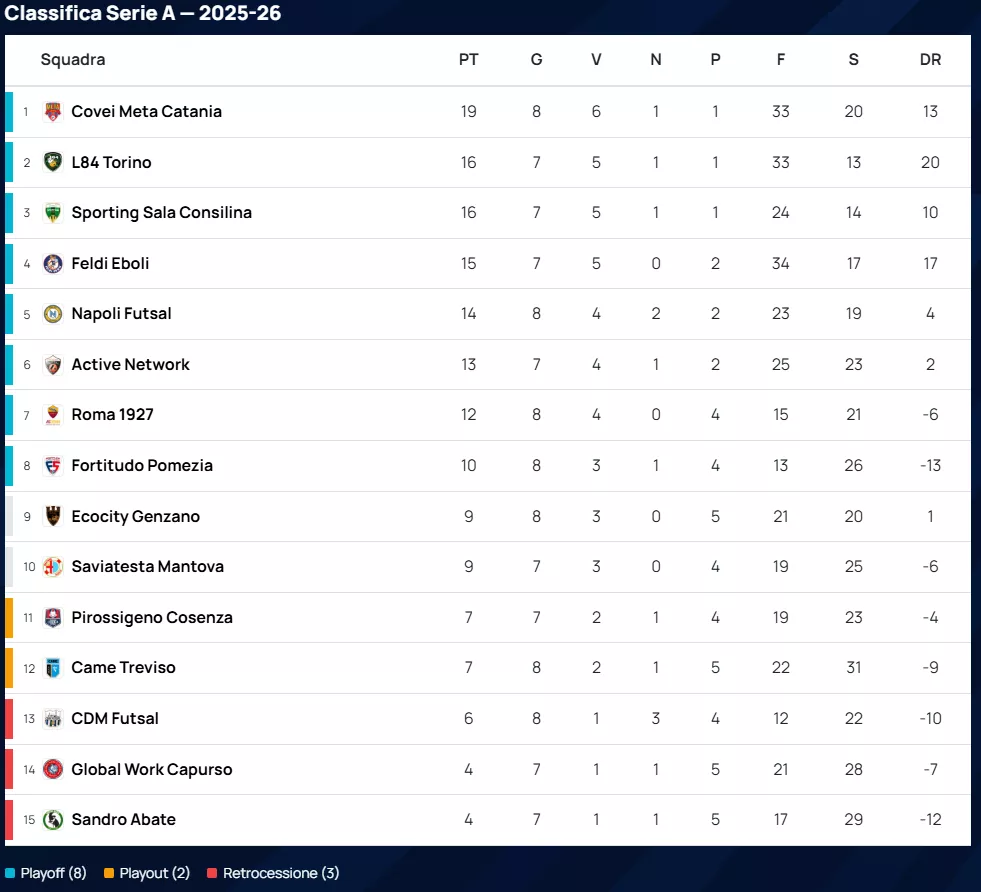Viewport: 981px width, 892px height.
Task: Open the Fortitudo Pomezia team name link
Action: (142, 466)
